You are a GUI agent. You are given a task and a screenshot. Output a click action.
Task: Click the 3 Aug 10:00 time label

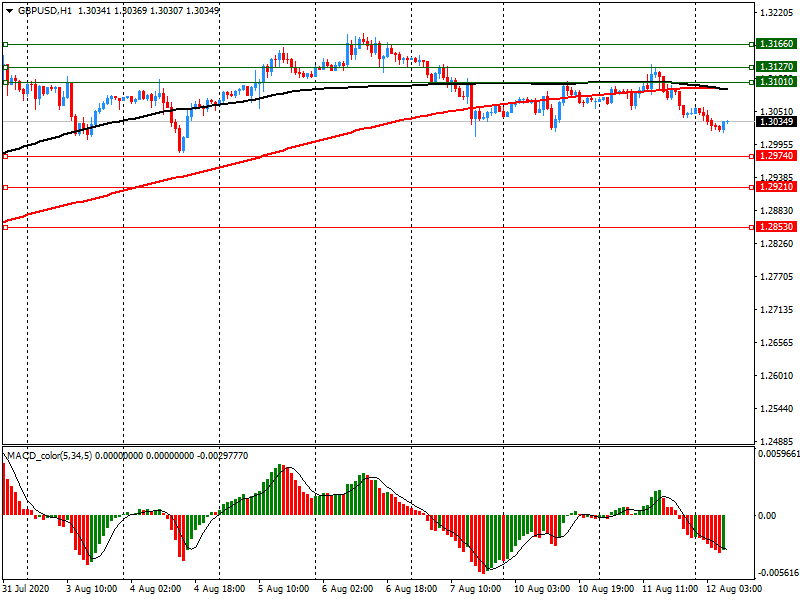click(x=91, y=589)
